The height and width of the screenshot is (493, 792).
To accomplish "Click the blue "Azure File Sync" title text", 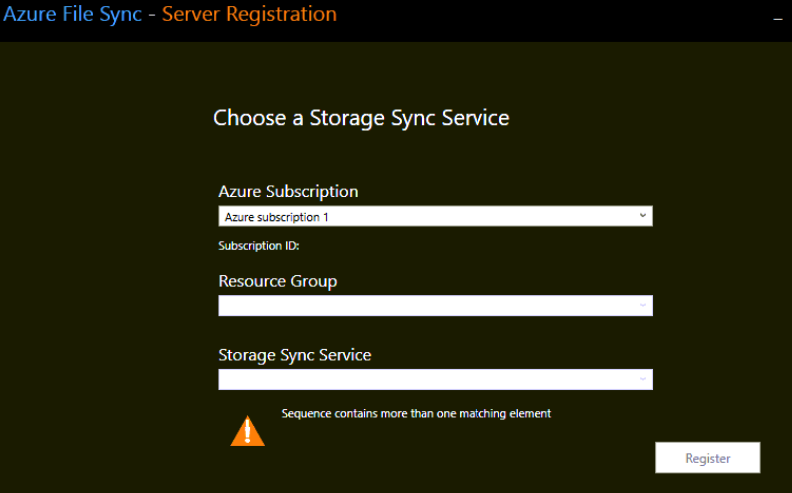I will [71, 14].
